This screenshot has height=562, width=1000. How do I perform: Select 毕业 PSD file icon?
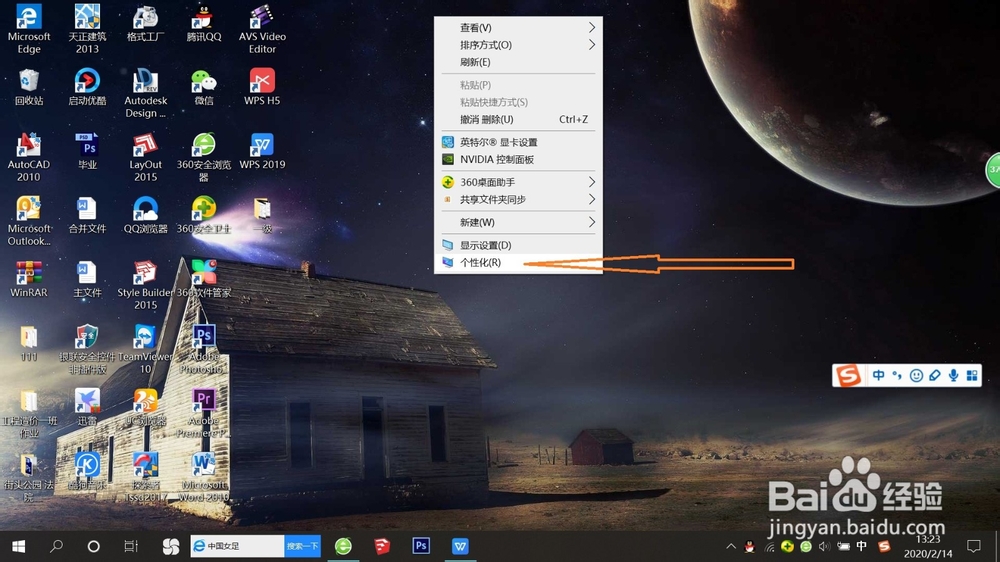[x=87, y=152]
